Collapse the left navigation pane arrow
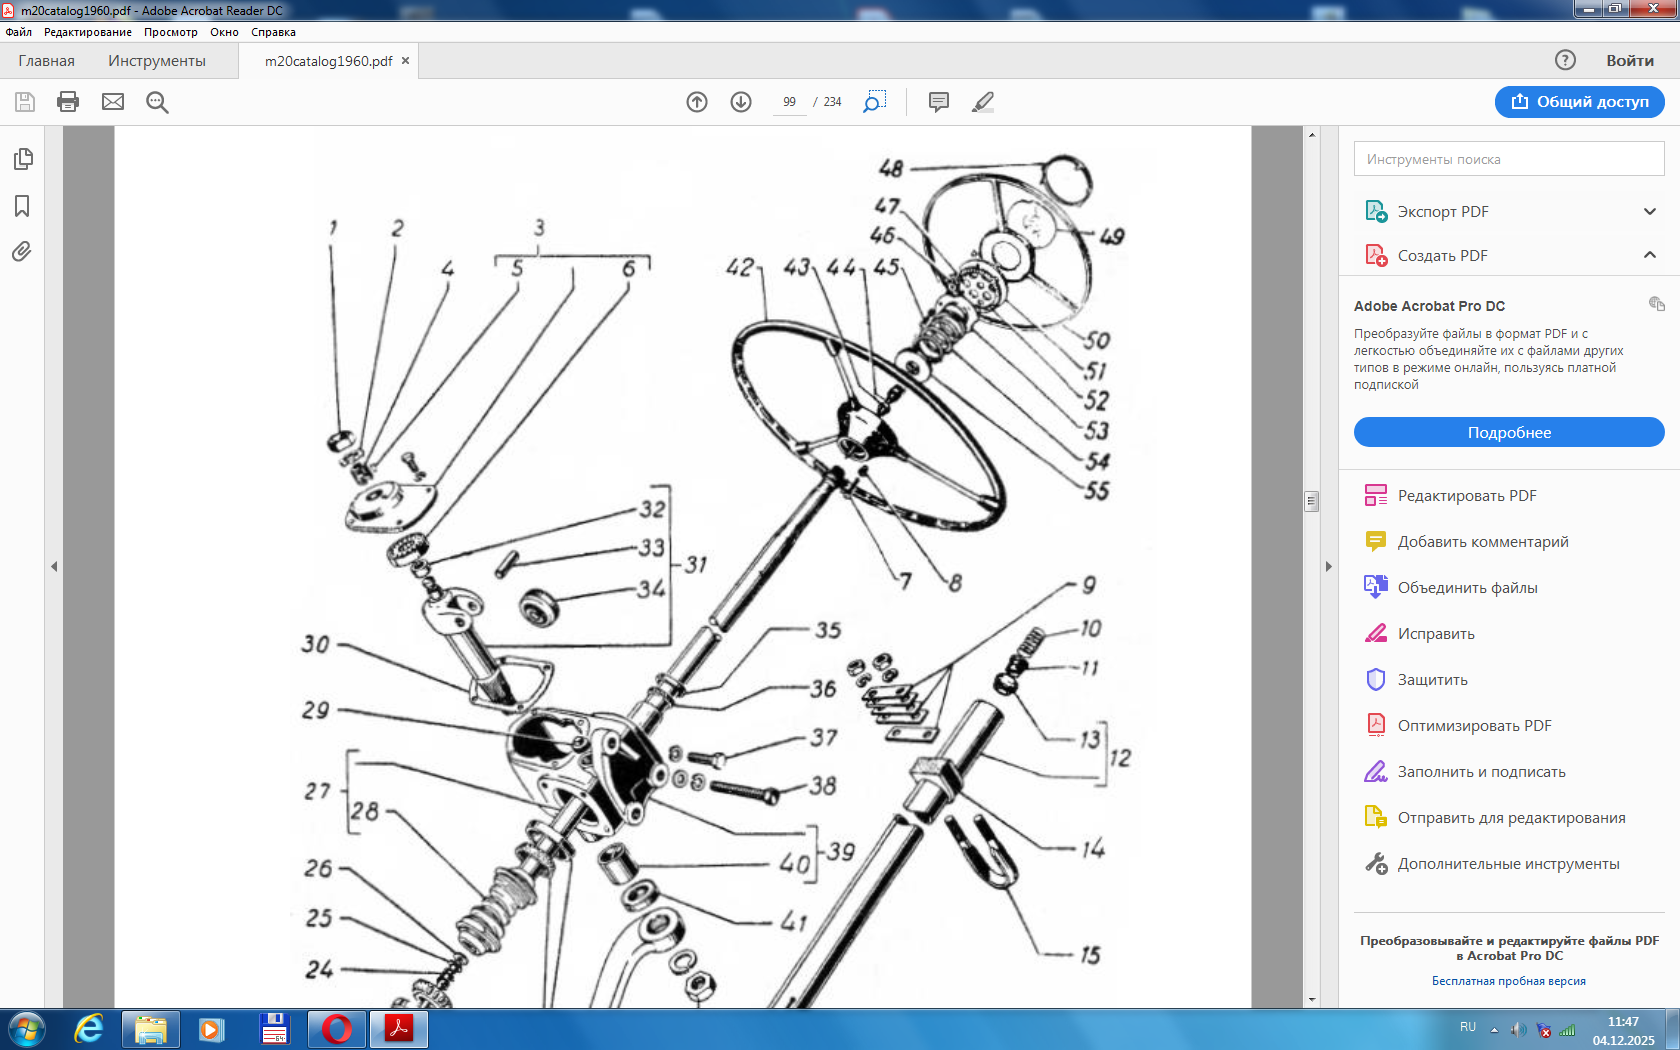 tap(54, 566)
